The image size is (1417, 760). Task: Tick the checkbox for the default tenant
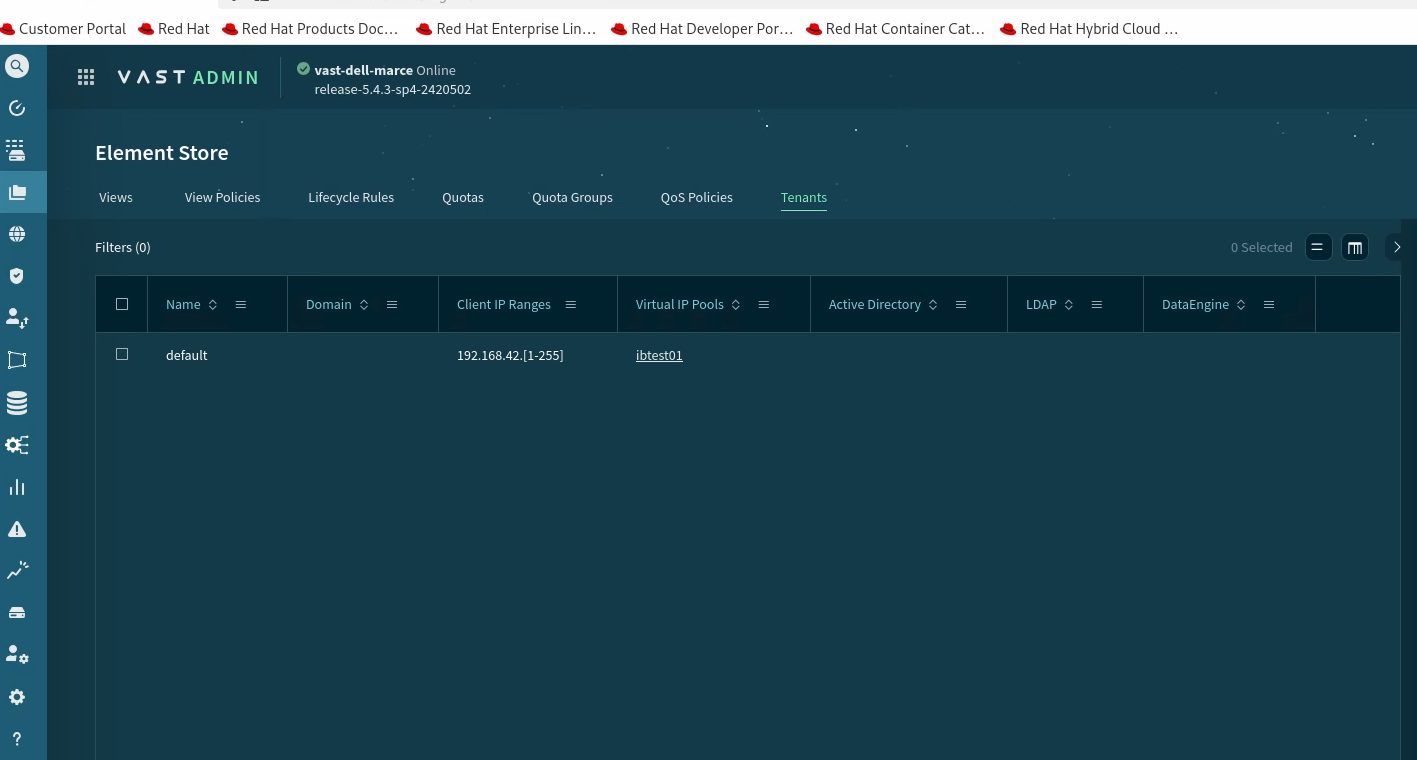click(x=122, y=354)
